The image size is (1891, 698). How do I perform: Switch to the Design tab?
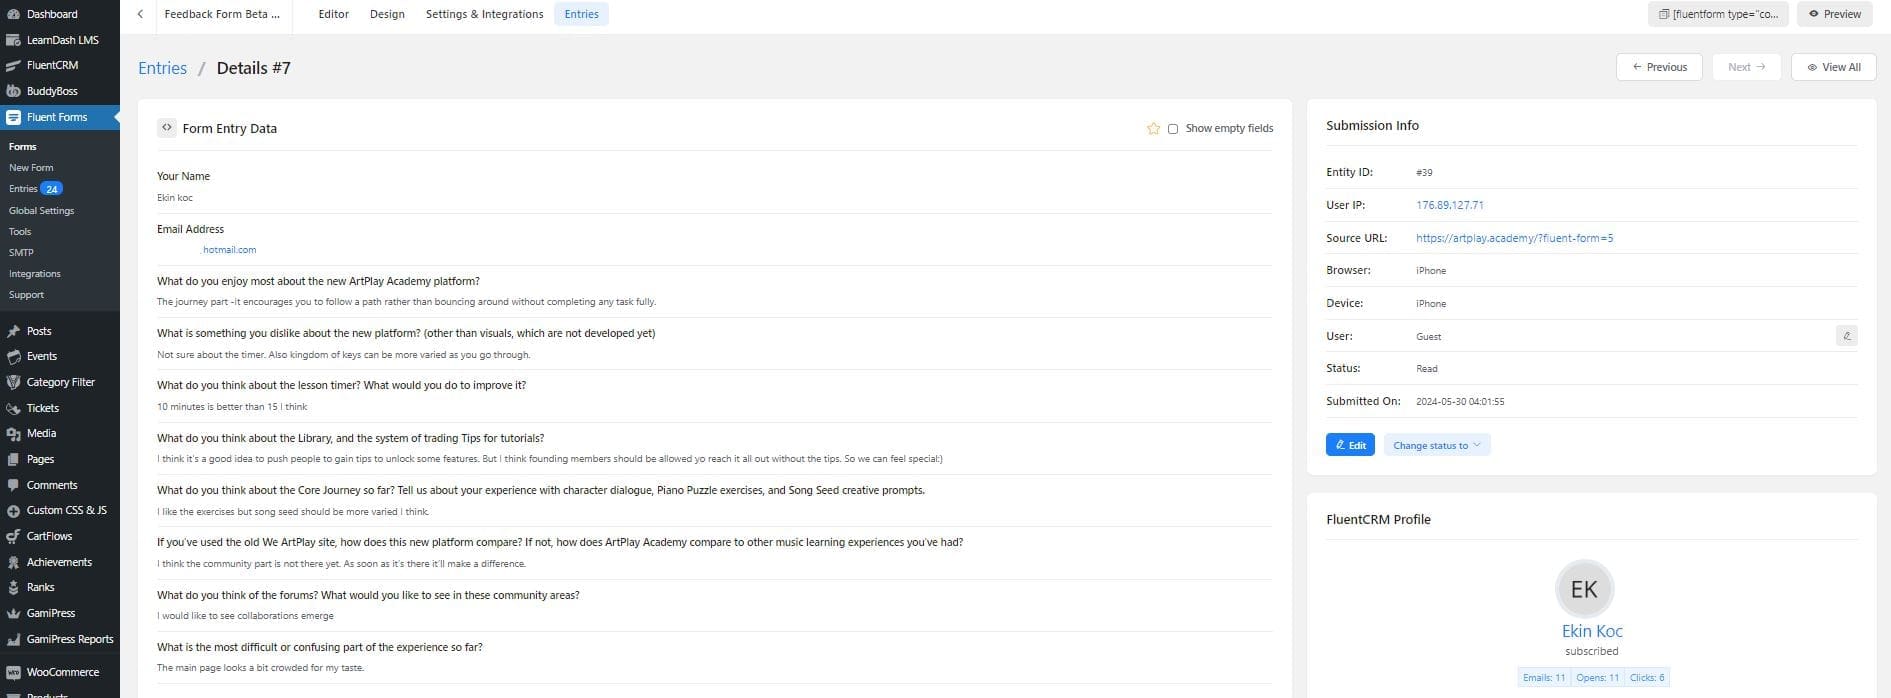387,14
